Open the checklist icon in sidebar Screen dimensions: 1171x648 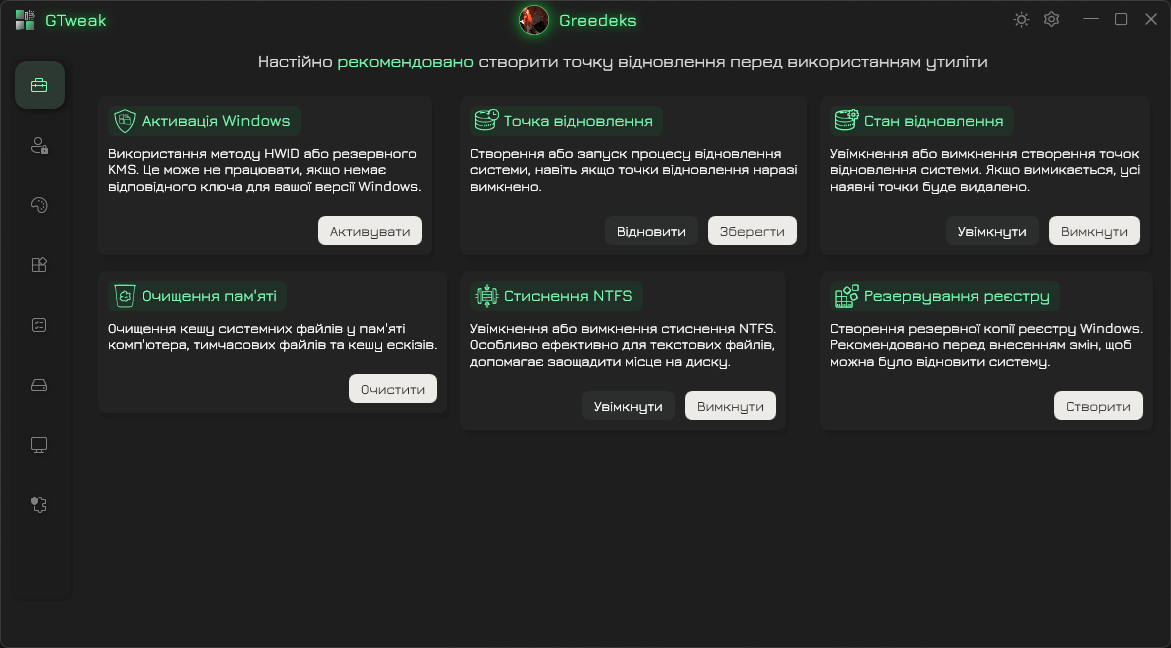[40, 325]
